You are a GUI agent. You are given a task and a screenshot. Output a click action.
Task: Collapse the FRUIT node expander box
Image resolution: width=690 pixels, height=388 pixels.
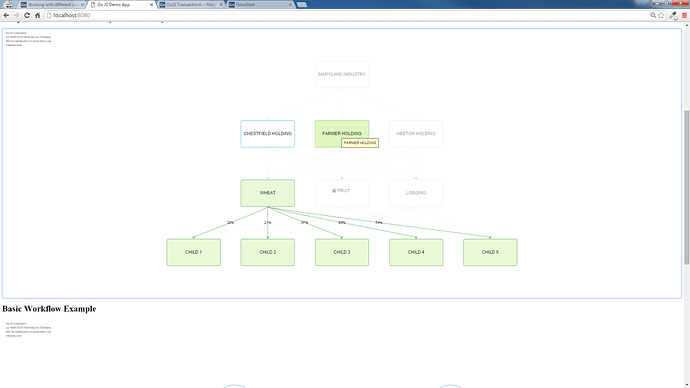coord(334,190)
